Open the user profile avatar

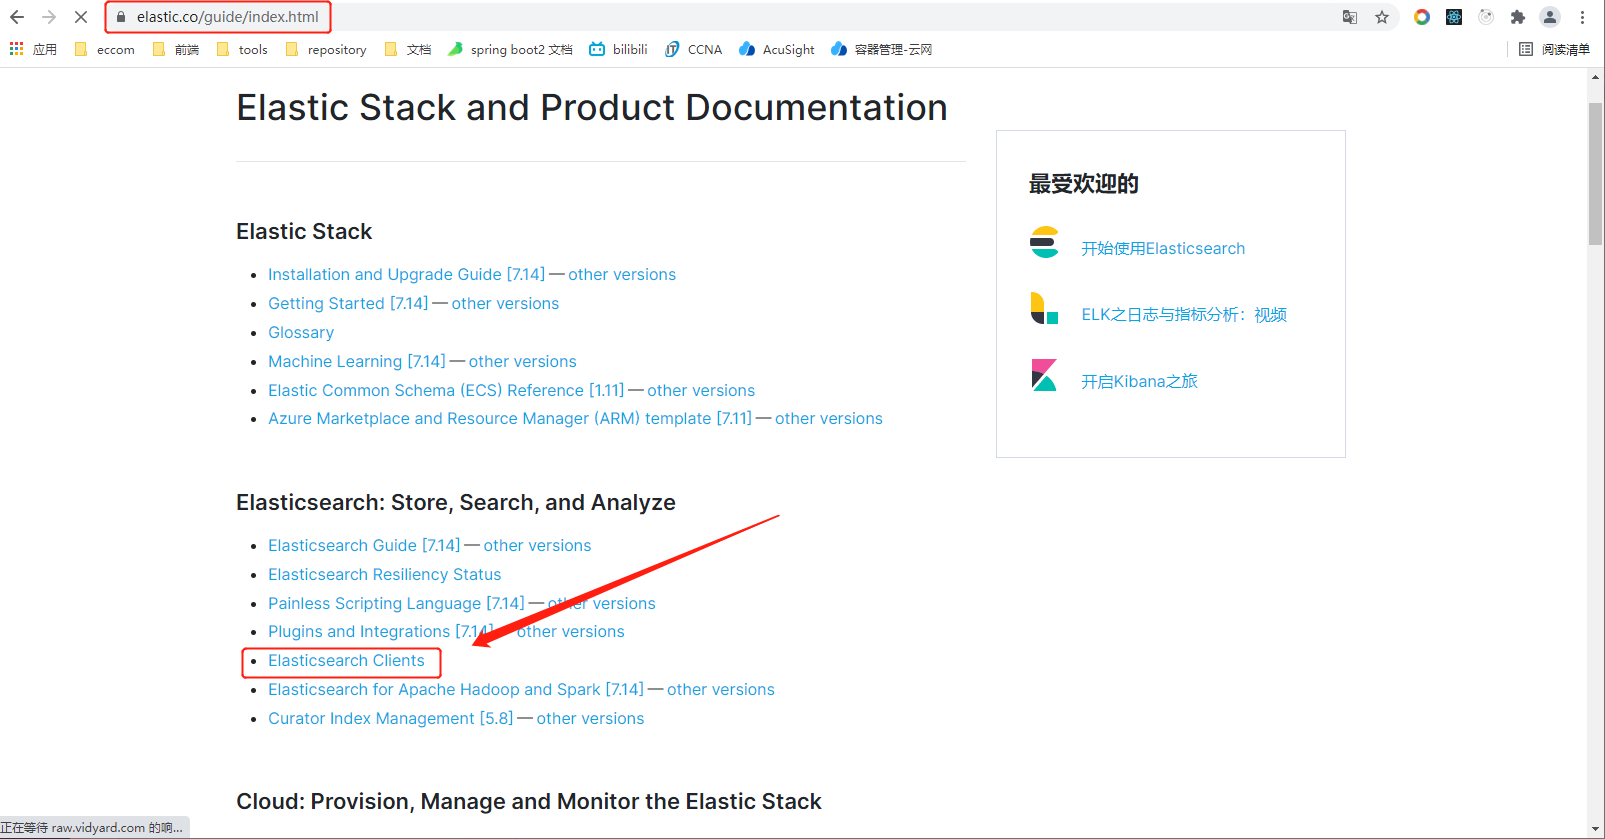pyautogui.click(x=1550, y=17)
